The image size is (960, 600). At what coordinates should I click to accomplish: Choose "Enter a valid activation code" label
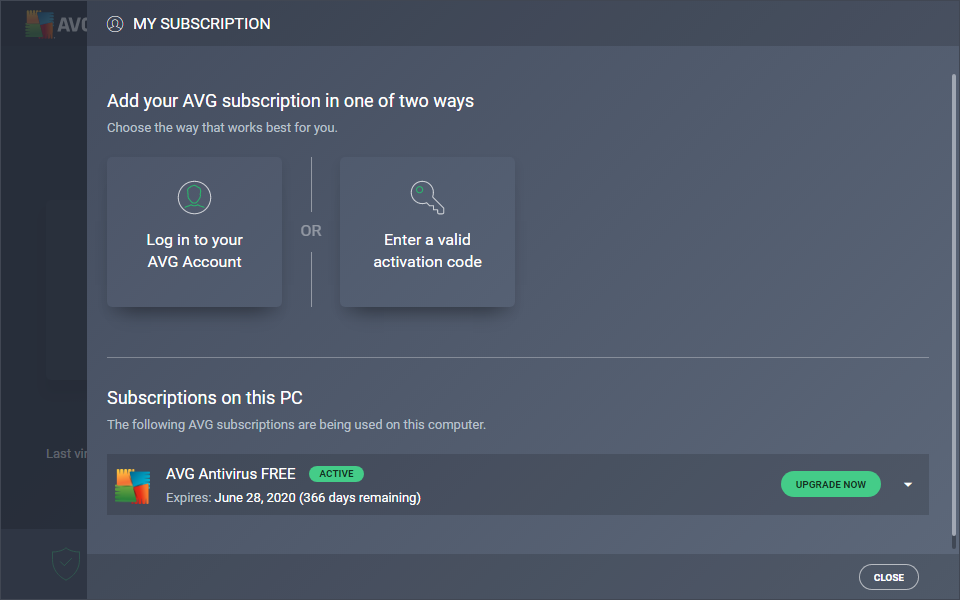point(427,251)
